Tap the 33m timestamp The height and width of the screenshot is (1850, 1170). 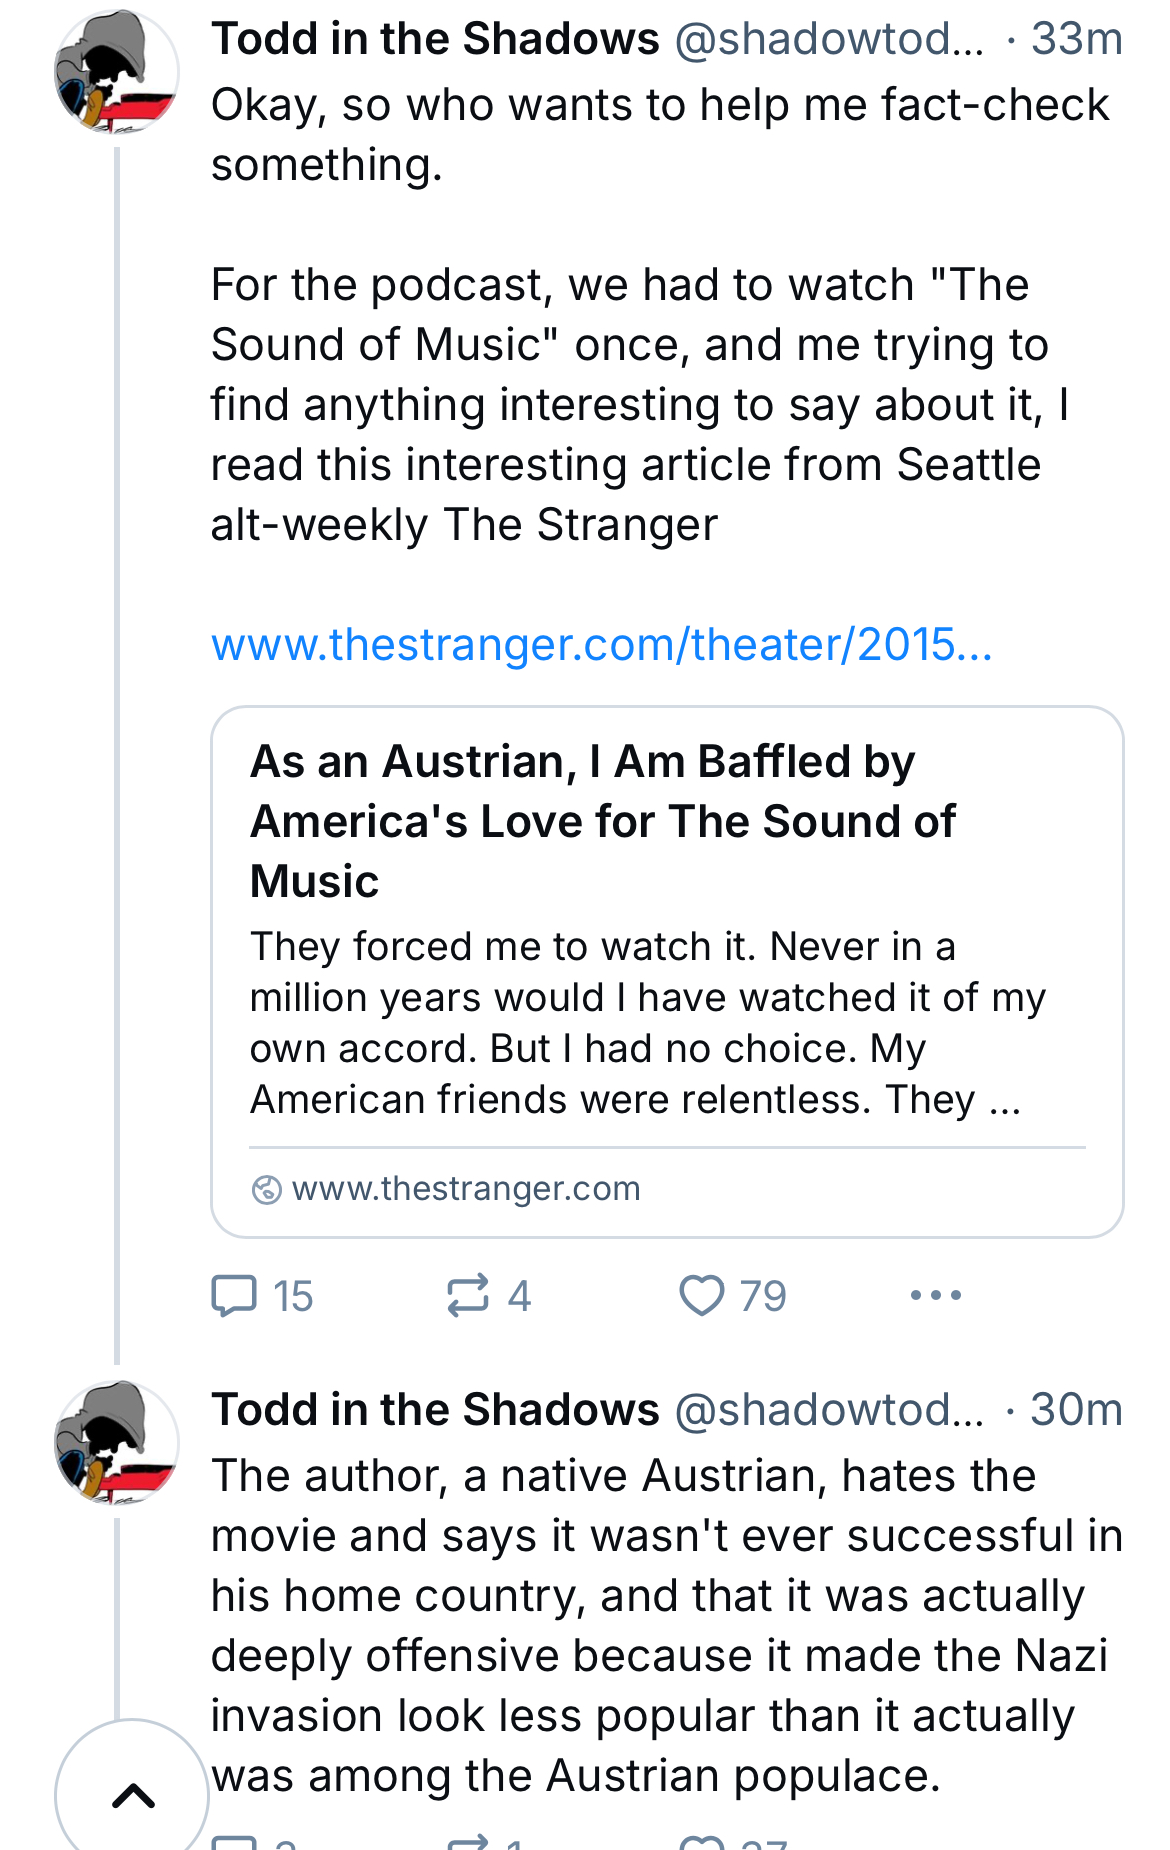(x=1077, y=39)
